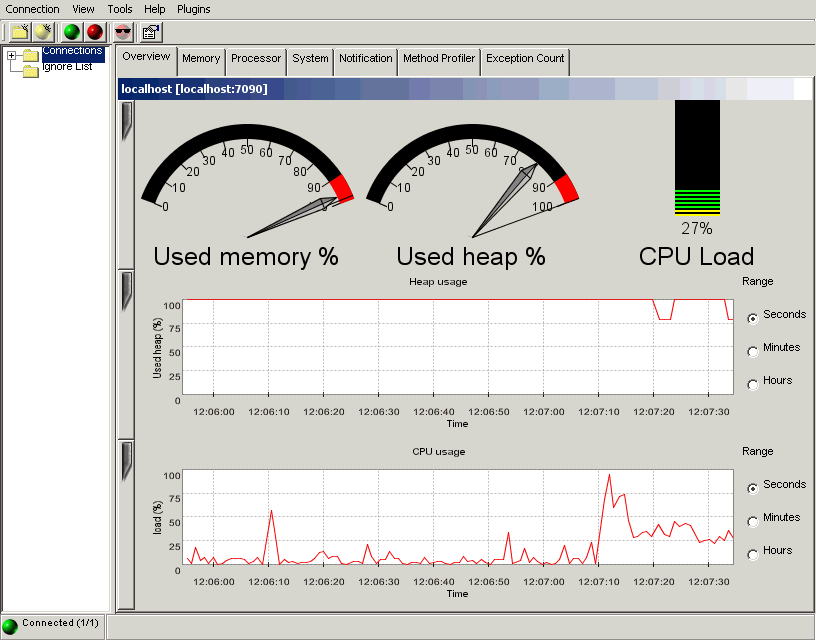Click the localhost:7090 title header bar
This screenshot has height=641, width=816.
pyautogui.click(x=465, y=89)
